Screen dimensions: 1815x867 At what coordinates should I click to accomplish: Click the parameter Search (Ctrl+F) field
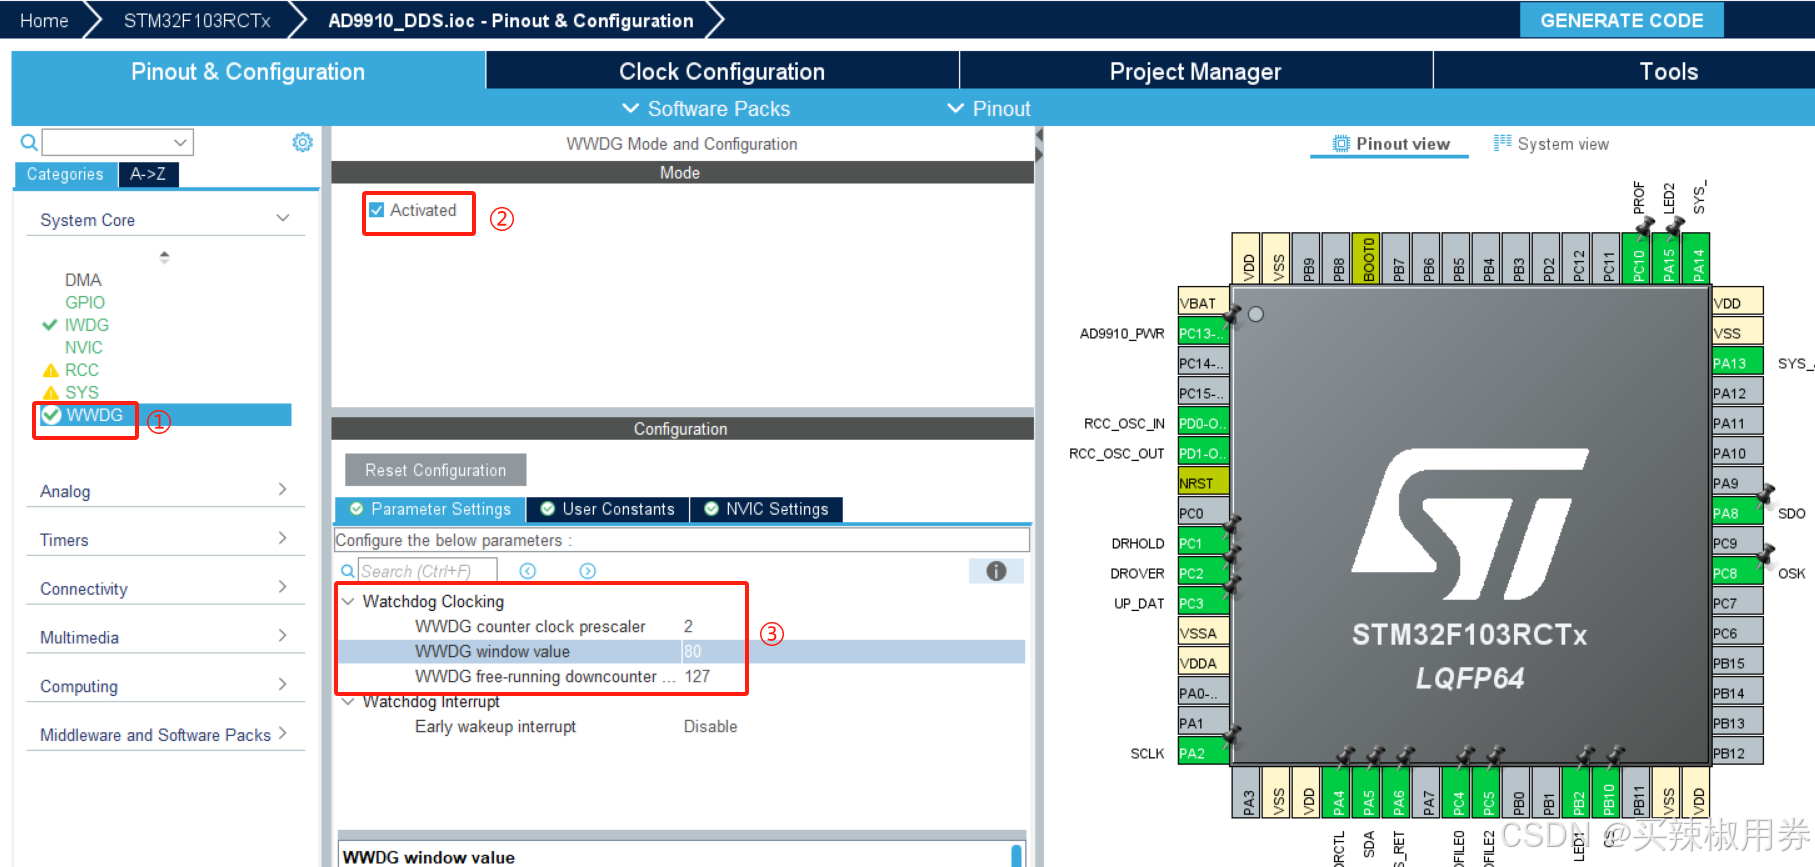coord(427,571)
